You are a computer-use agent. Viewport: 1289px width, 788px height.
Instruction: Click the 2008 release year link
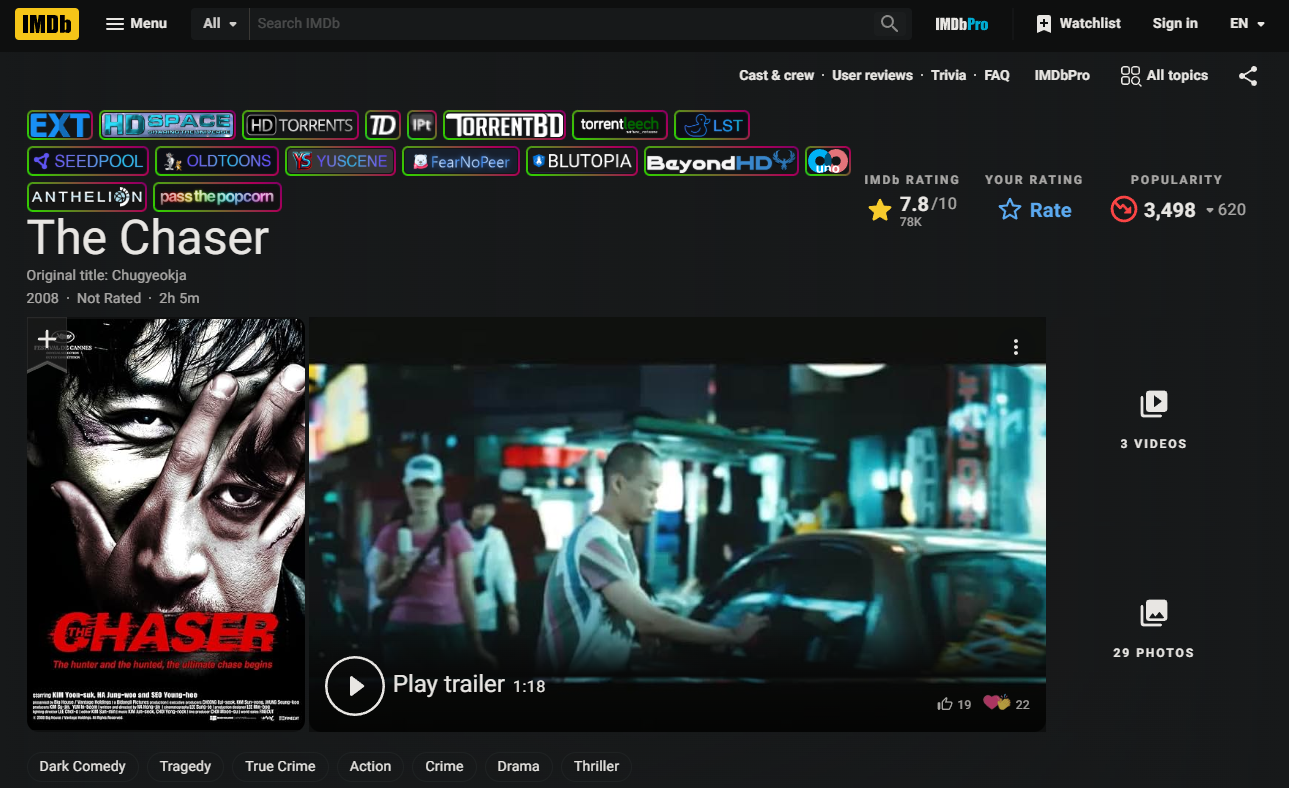click(43, 298)
